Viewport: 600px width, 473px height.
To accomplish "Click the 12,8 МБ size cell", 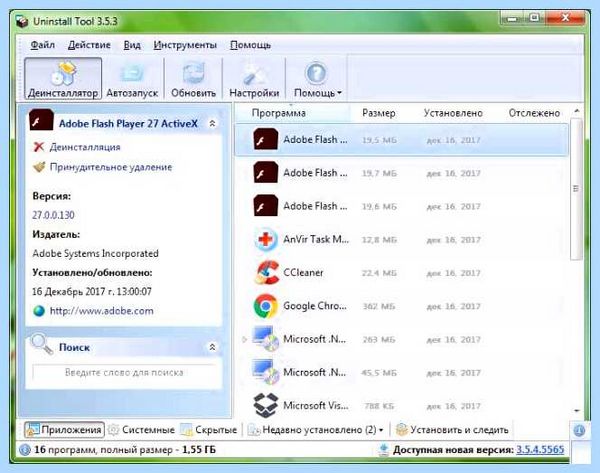I will coord(379,240).
